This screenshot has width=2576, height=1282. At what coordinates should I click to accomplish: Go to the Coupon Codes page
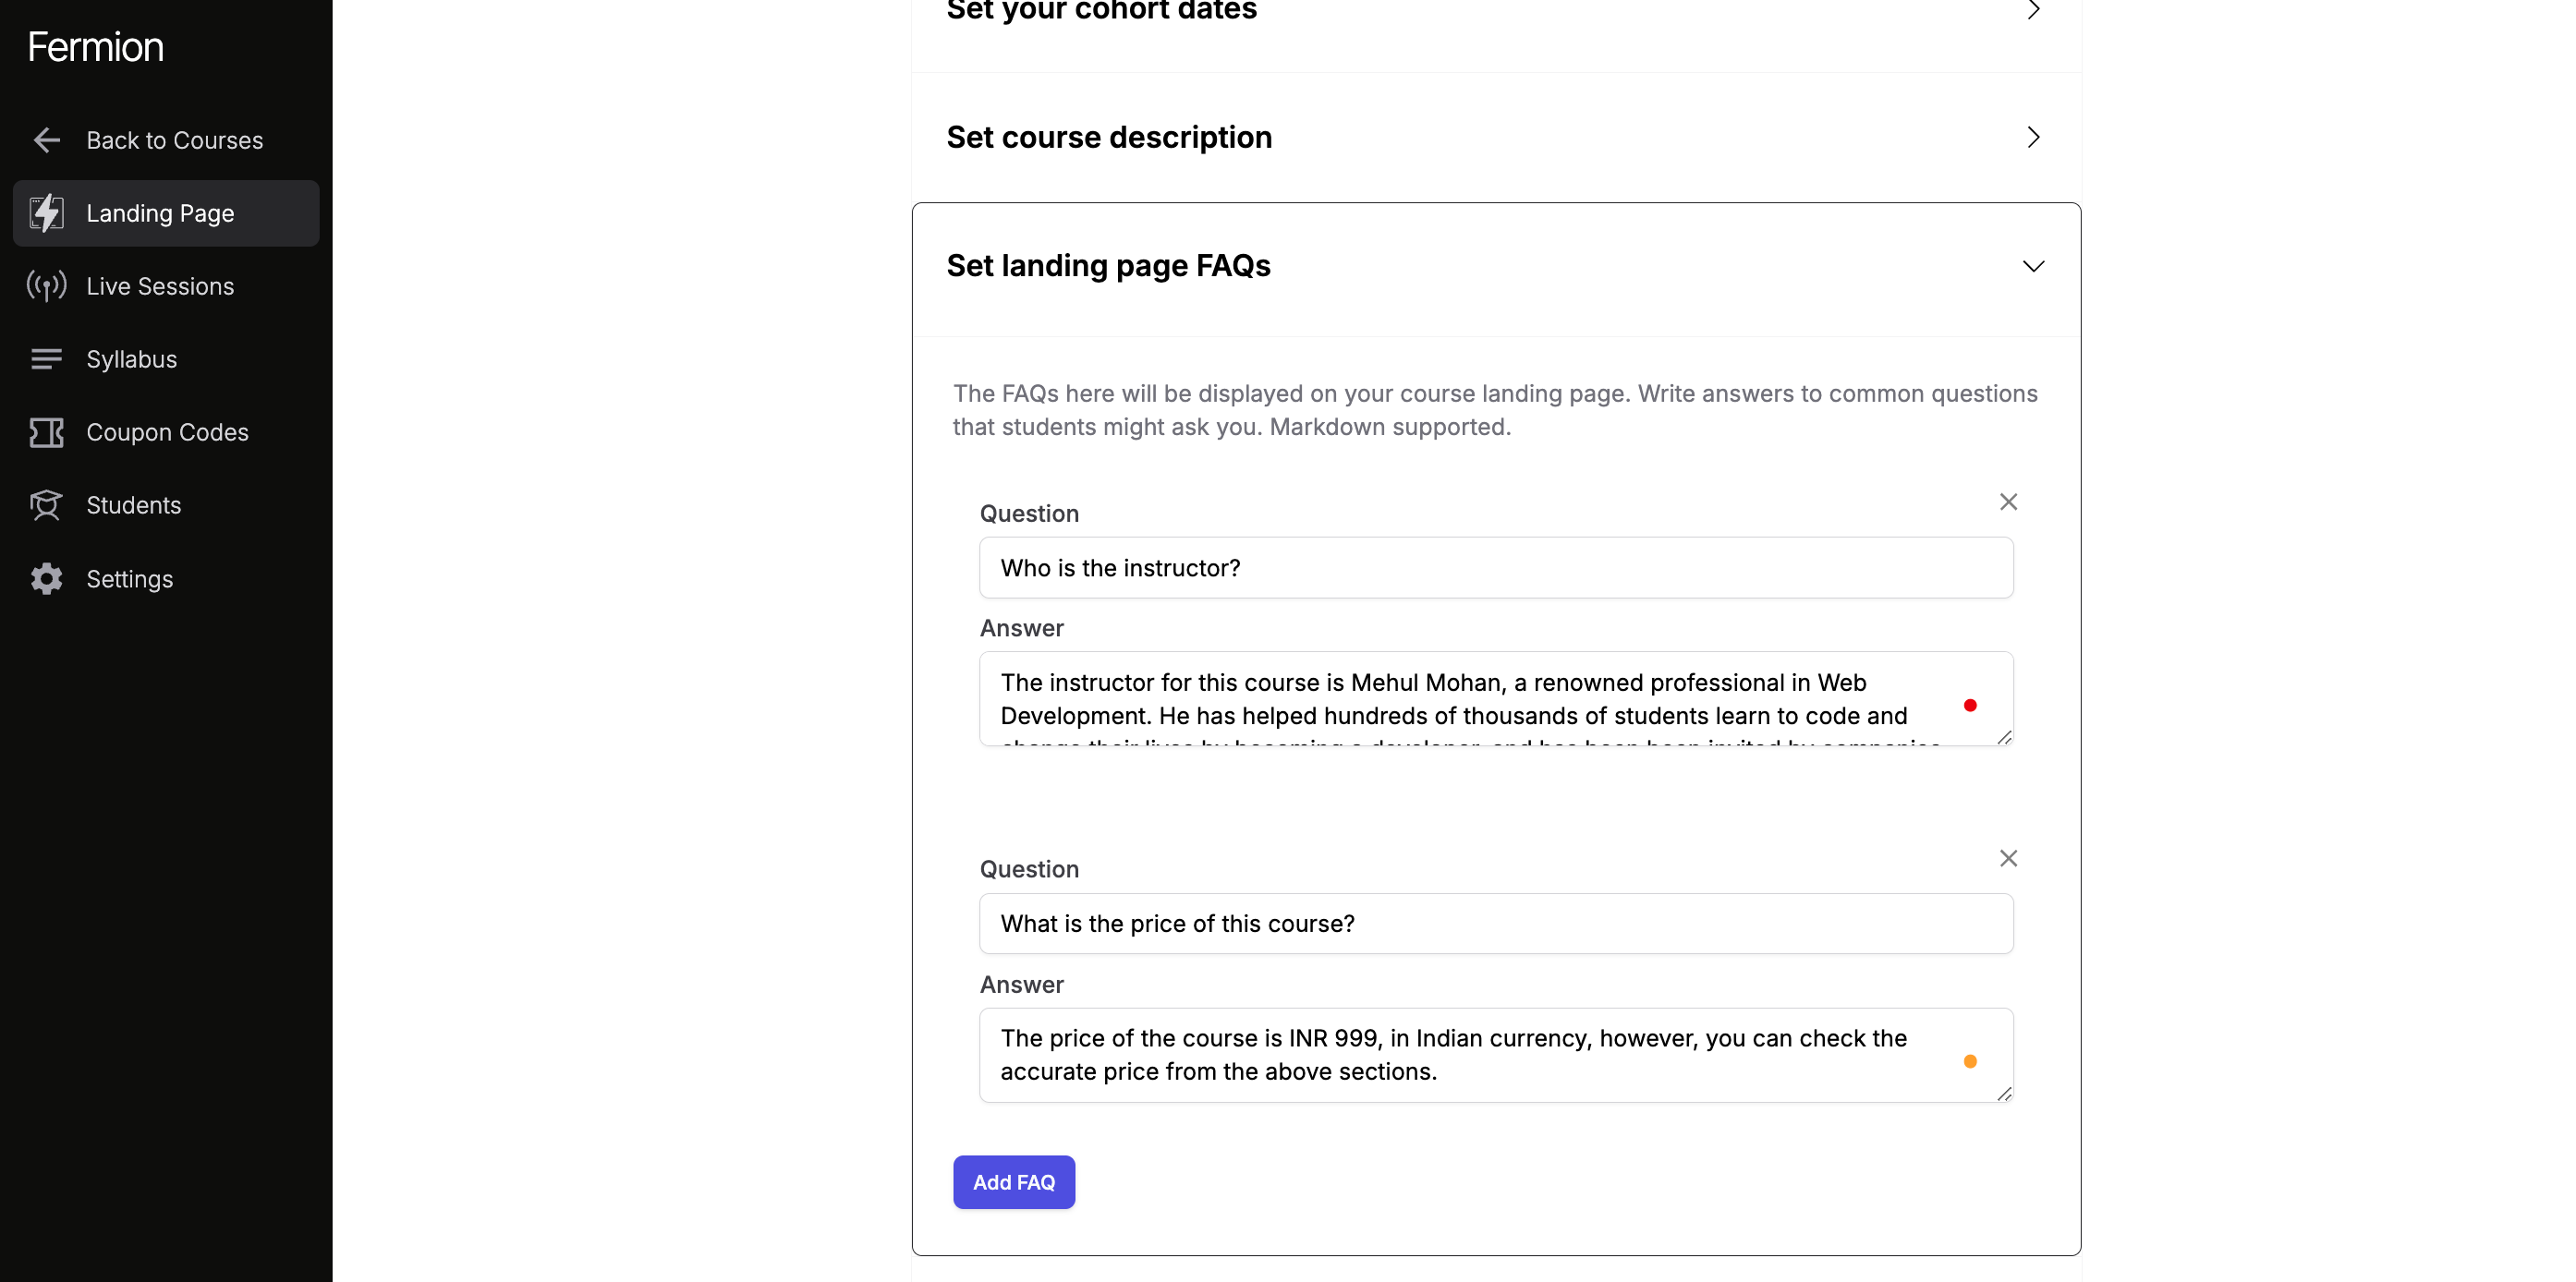coord(167,432)
